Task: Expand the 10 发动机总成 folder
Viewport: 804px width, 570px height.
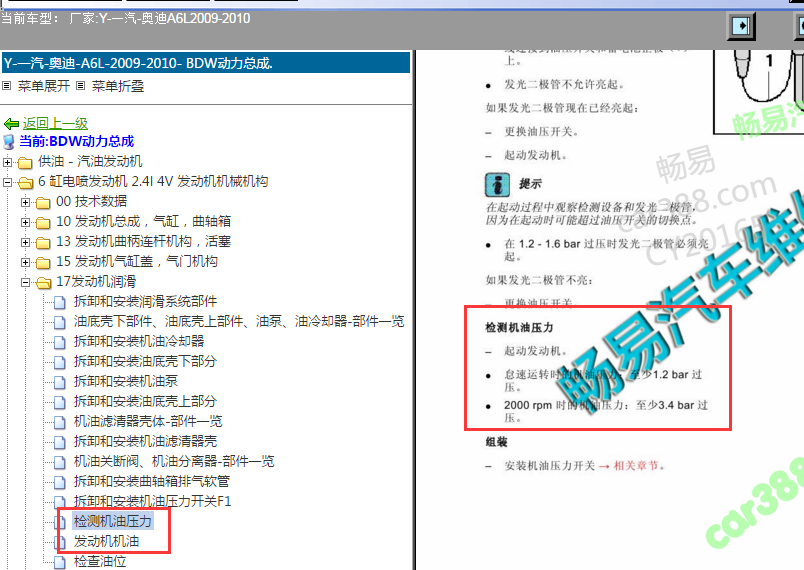Action: click(x=25, y=222)
